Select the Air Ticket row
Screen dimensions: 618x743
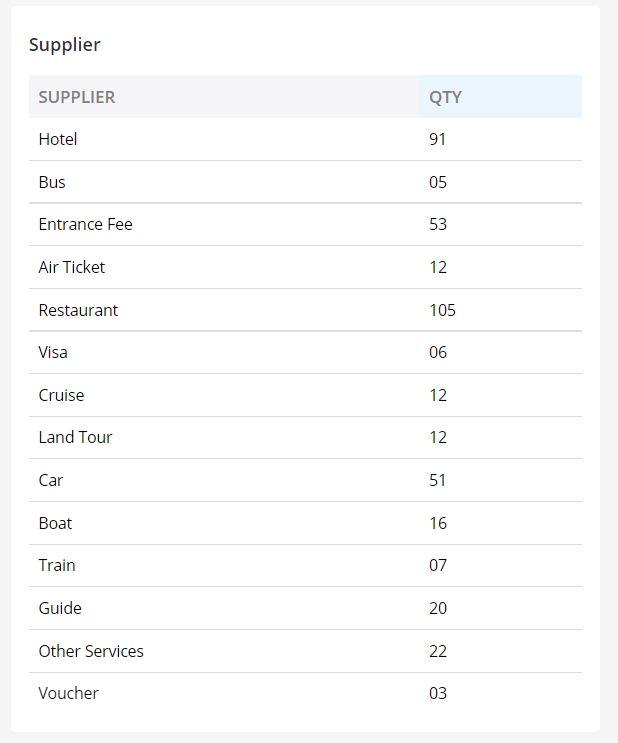(x=305, y=267)
